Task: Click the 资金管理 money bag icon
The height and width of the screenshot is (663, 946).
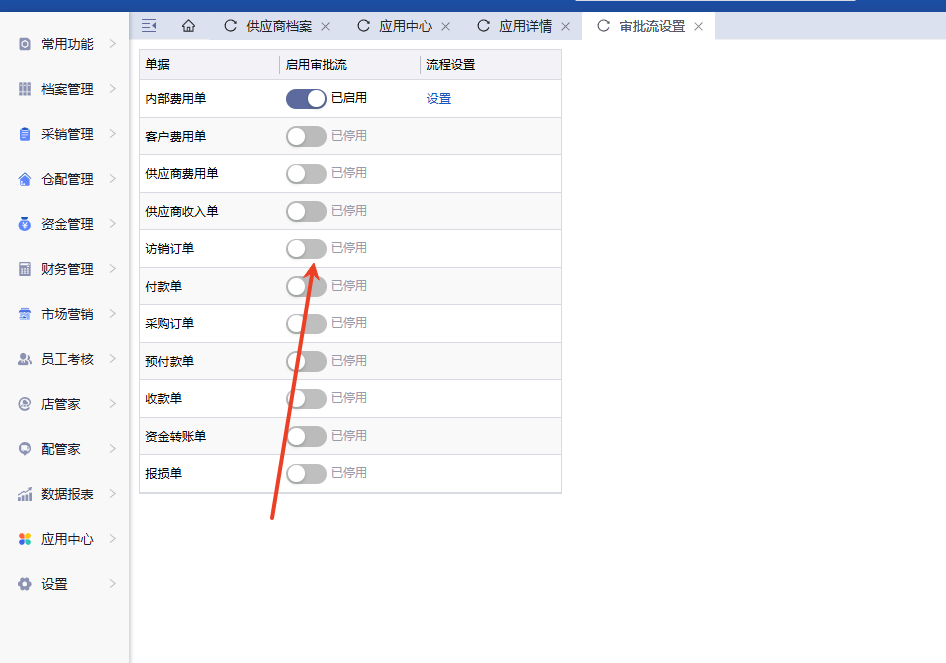Action: 25,224
